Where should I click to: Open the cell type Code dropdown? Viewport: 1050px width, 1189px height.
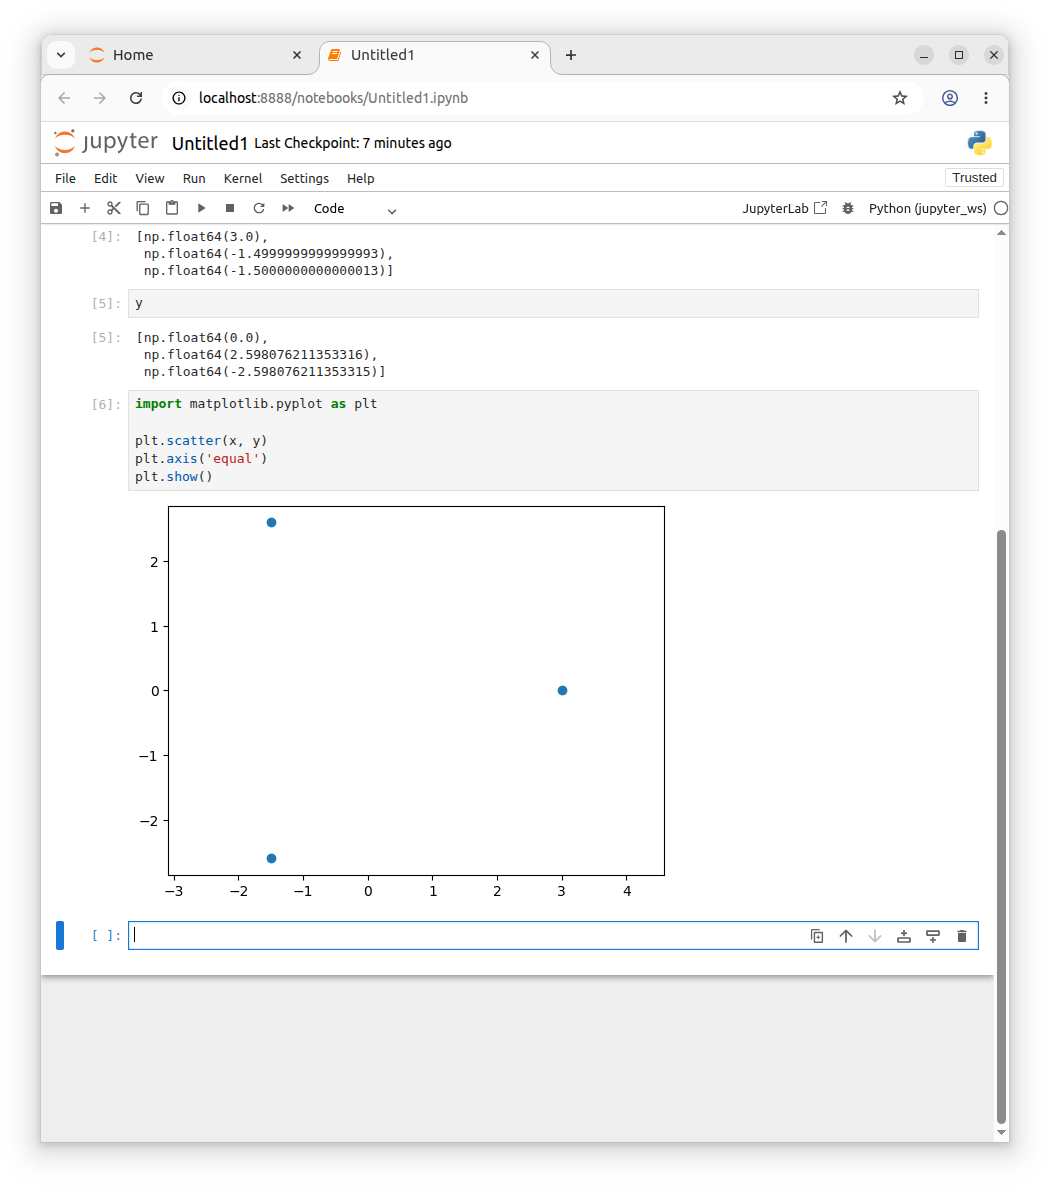(355, 209)
